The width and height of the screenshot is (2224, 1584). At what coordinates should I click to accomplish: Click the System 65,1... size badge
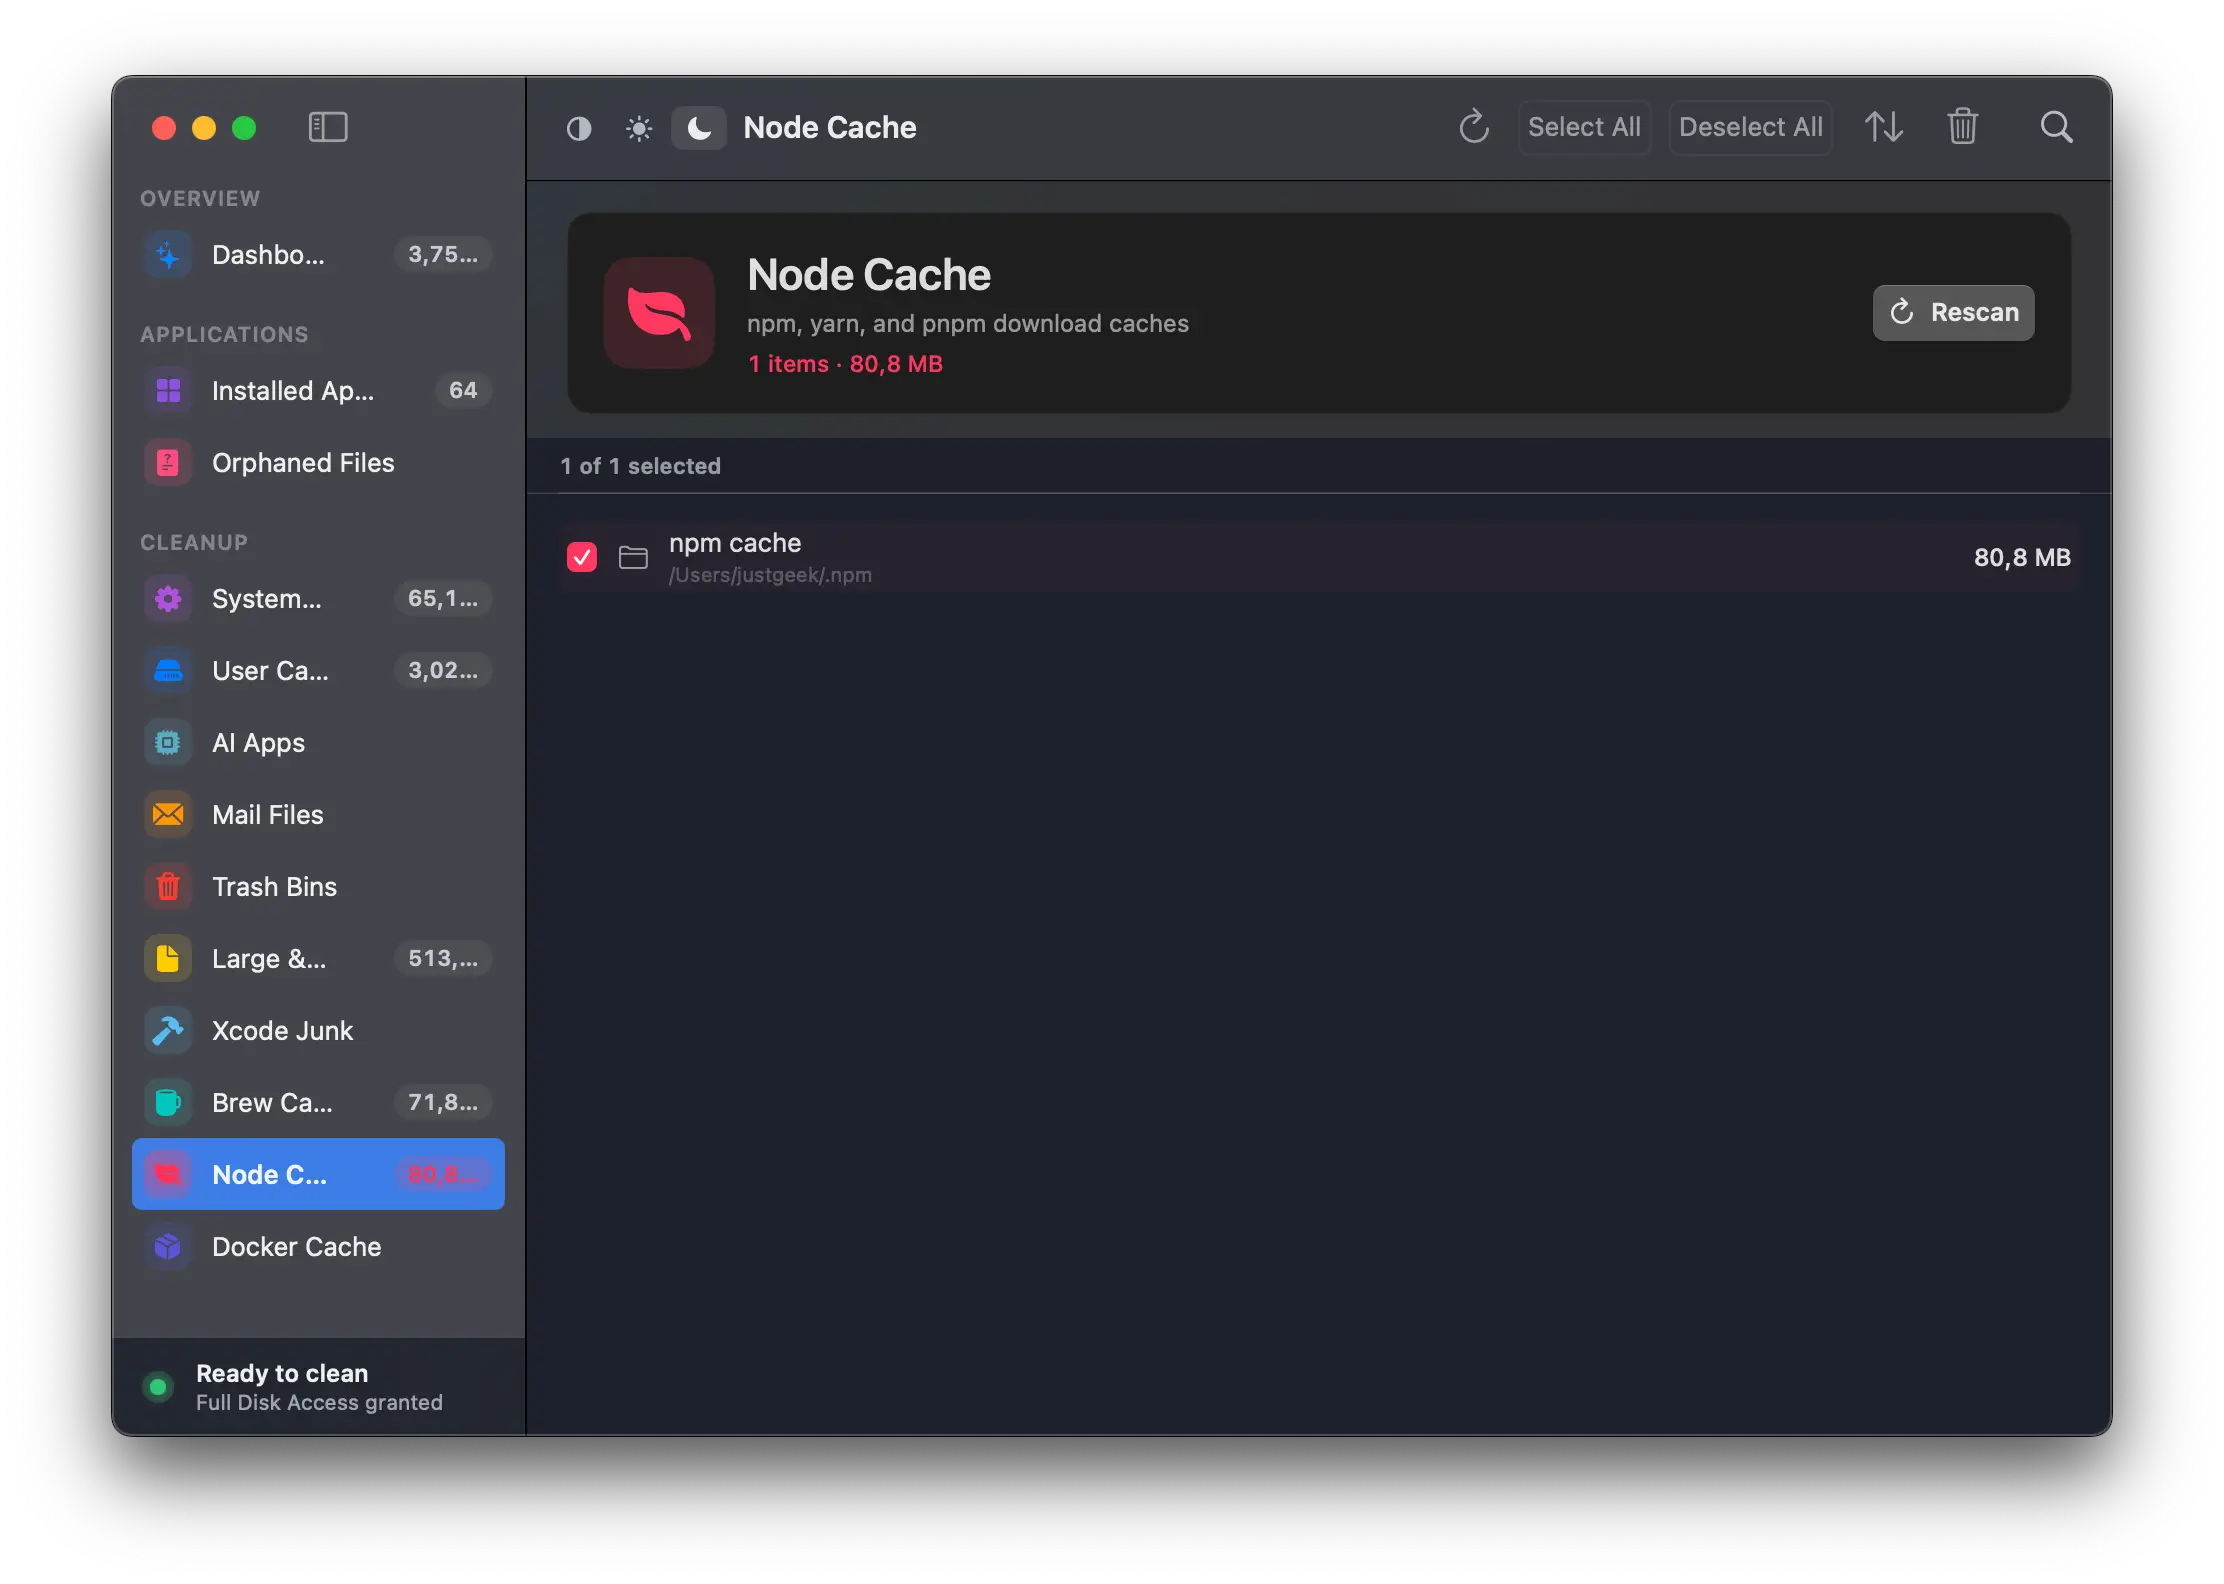point(443,599)
